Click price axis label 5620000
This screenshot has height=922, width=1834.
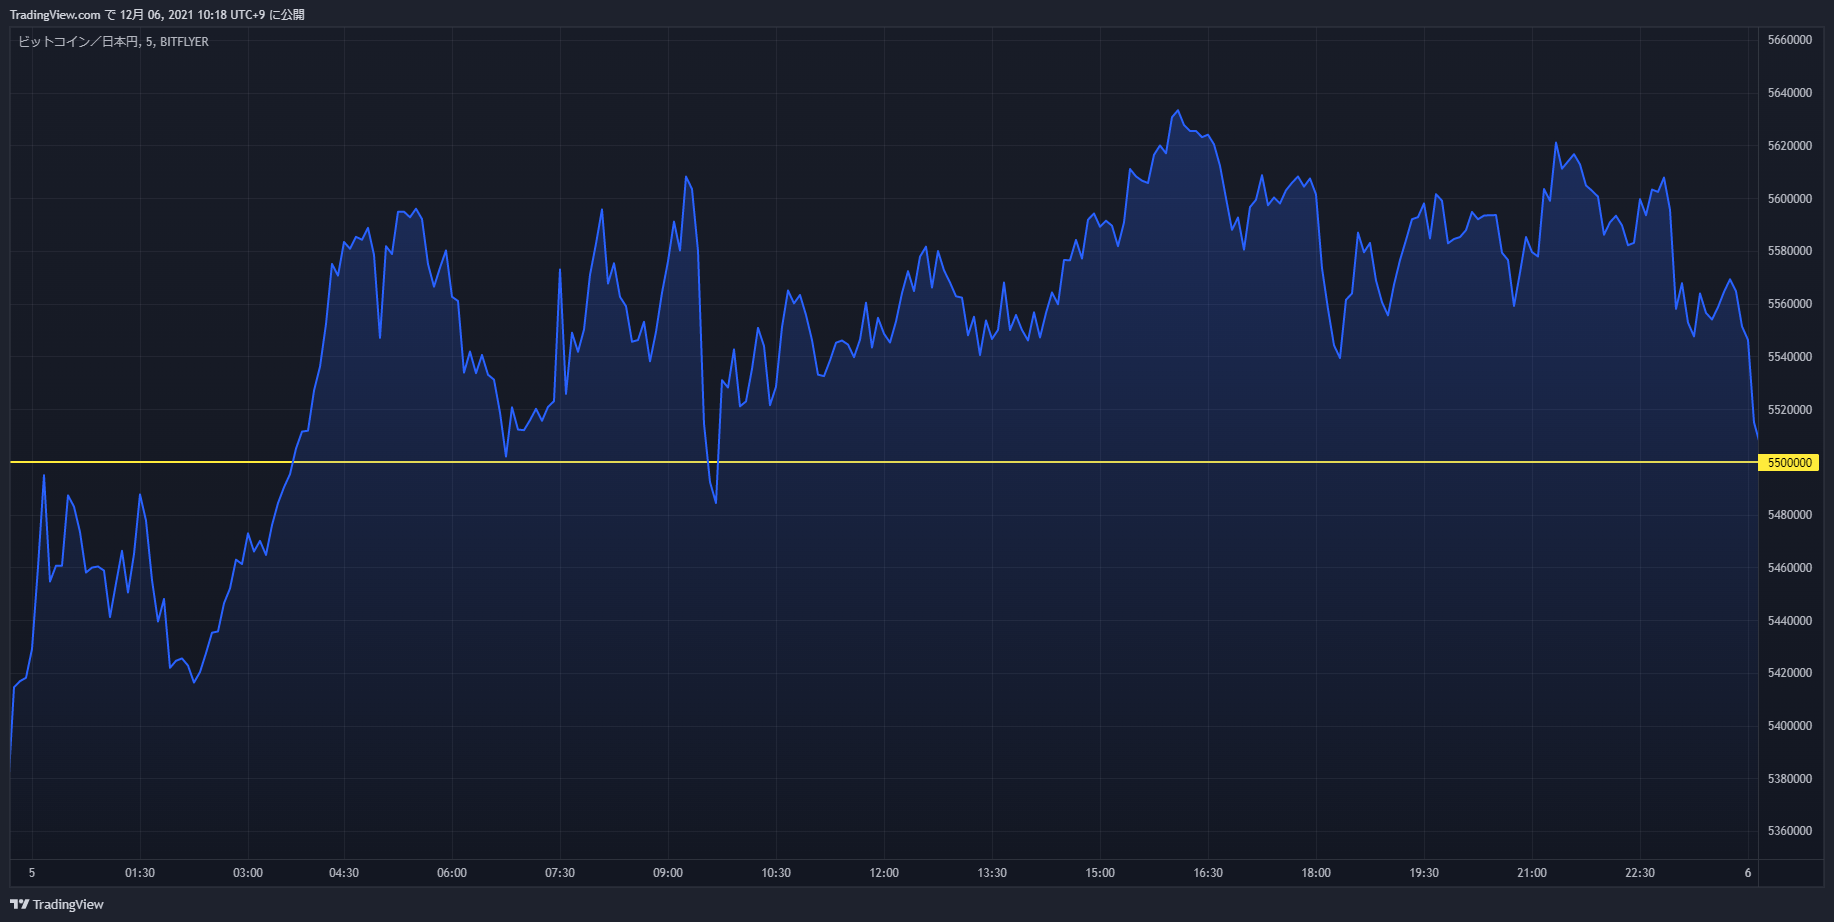1789,146
